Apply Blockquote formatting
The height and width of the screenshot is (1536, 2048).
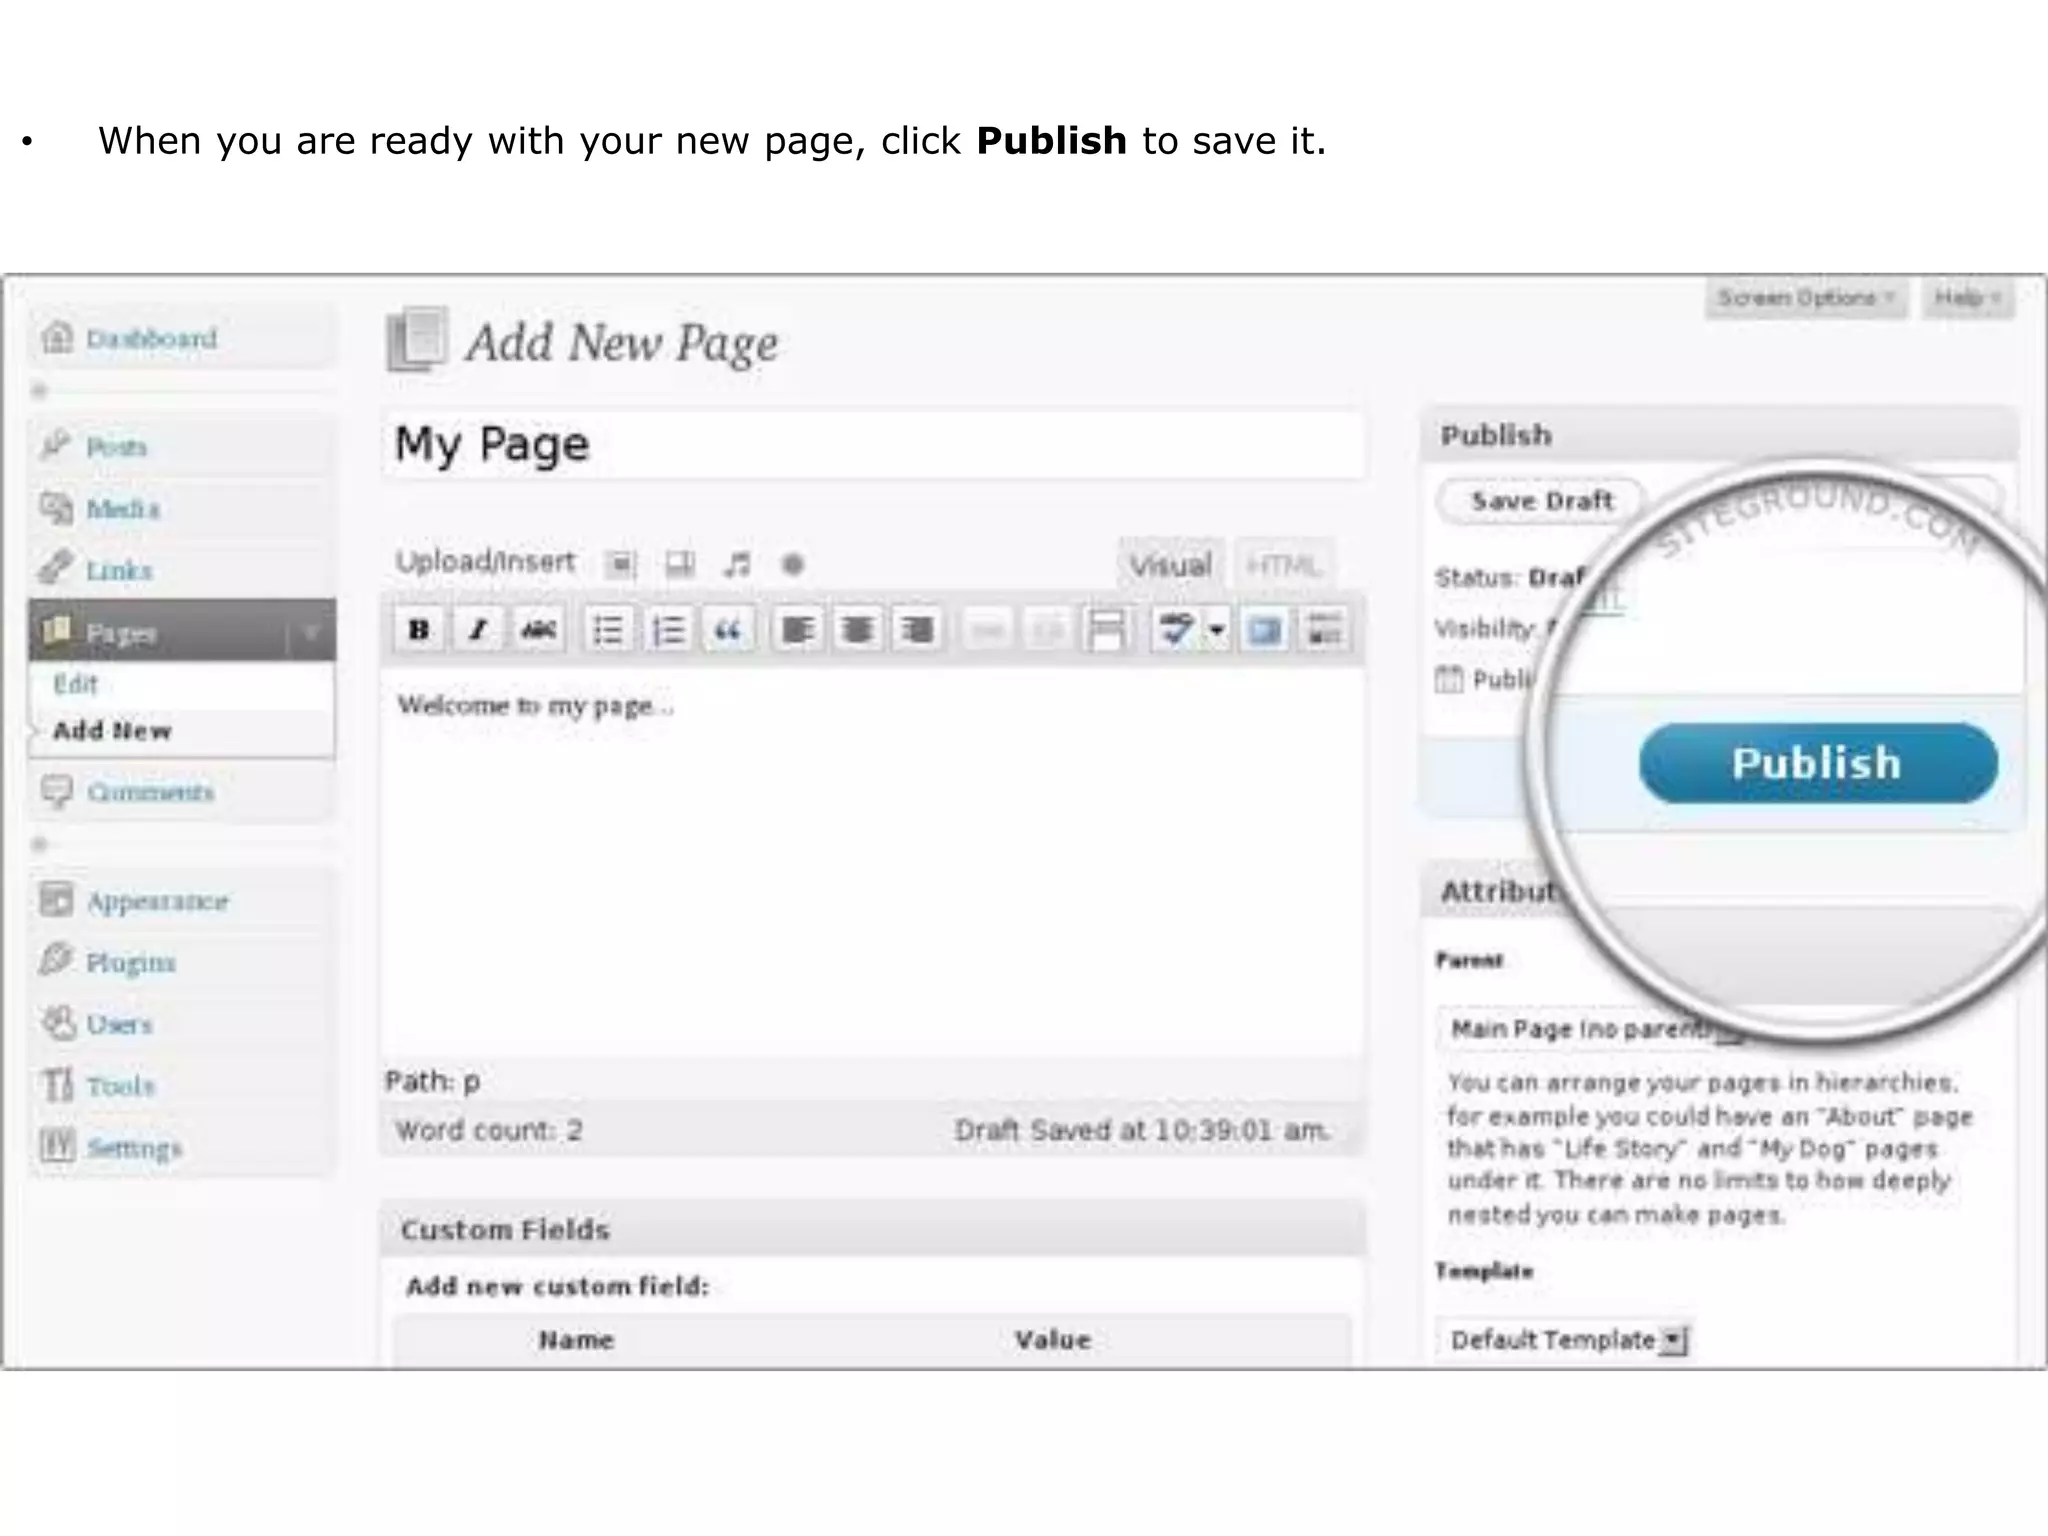[727, 630]
